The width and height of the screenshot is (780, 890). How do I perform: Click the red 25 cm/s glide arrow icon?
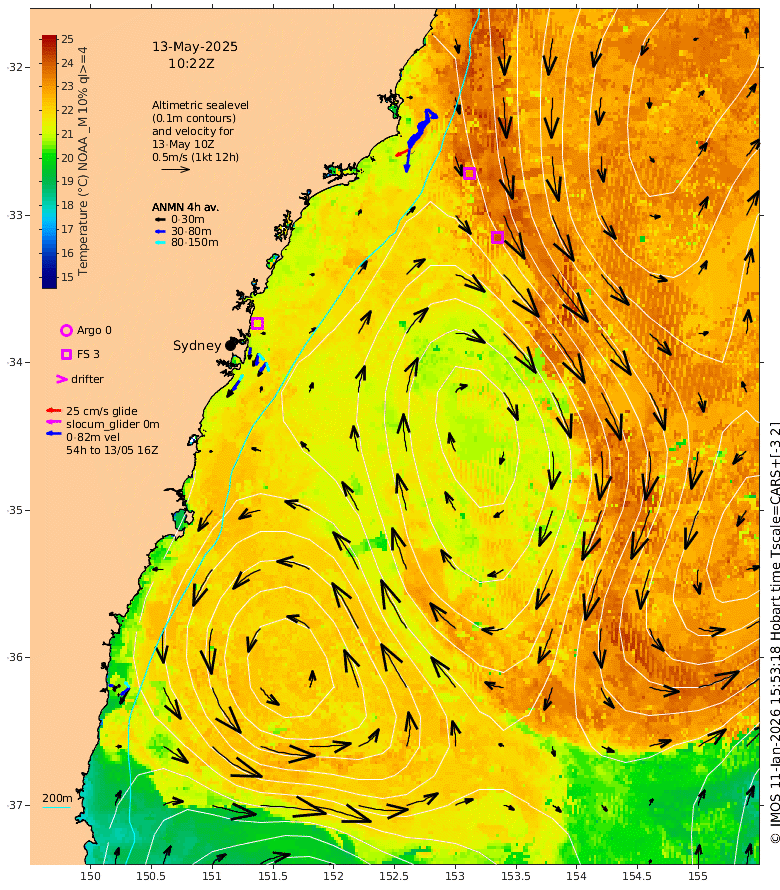(x=53, y=410)
